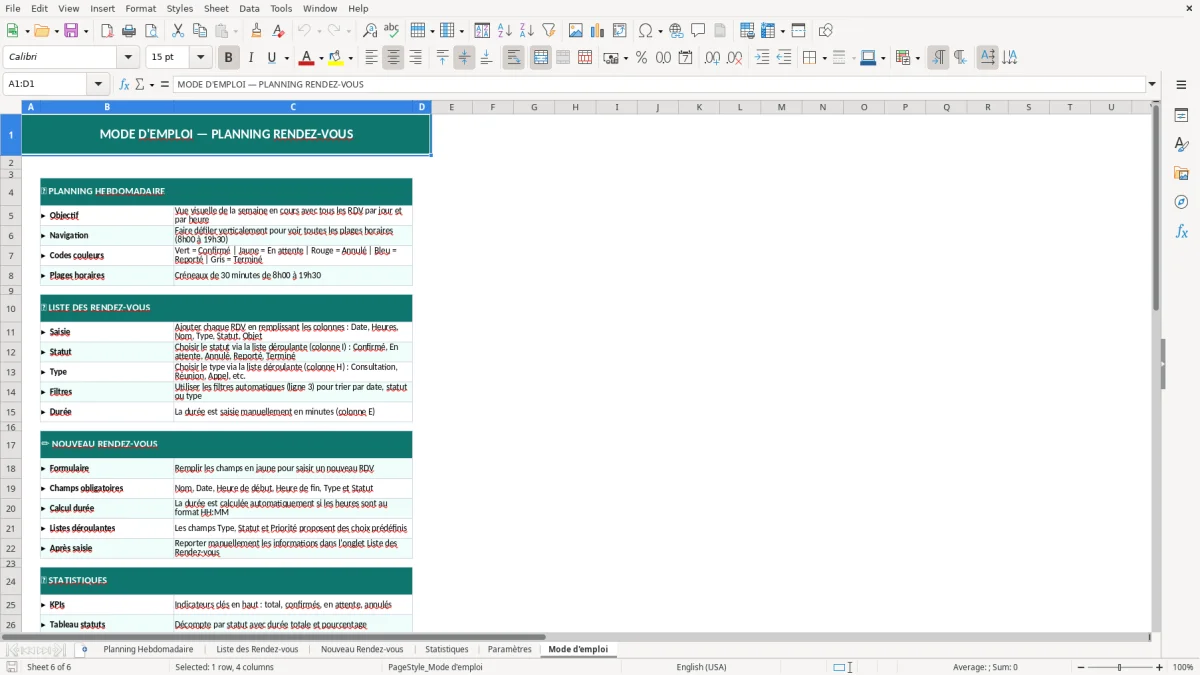Insert Chart toolbar icon
1200x675 pixels.
(x=597, y=31)
